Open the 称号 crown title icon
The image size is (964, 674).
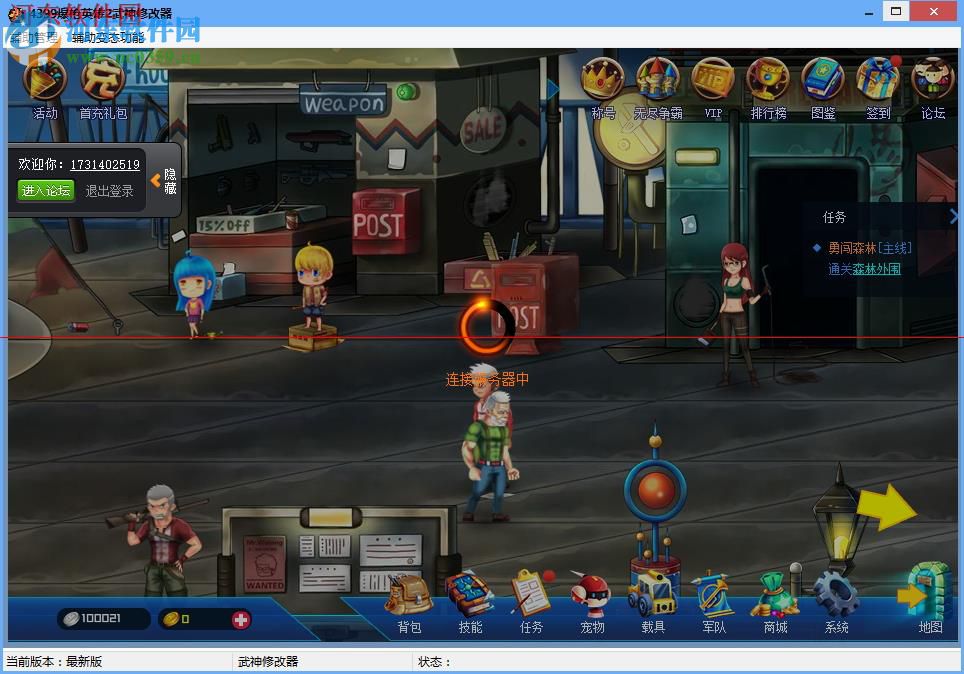click(602, 87)
